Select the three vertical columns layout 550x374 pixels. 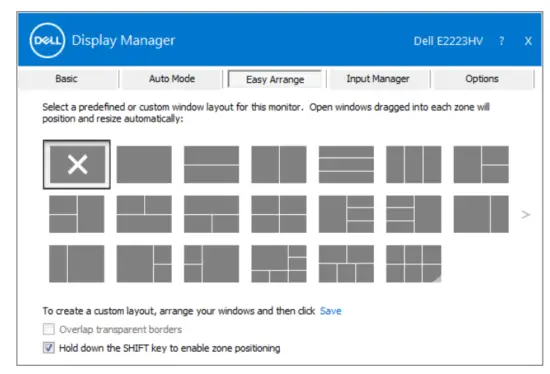click(414, 165)
